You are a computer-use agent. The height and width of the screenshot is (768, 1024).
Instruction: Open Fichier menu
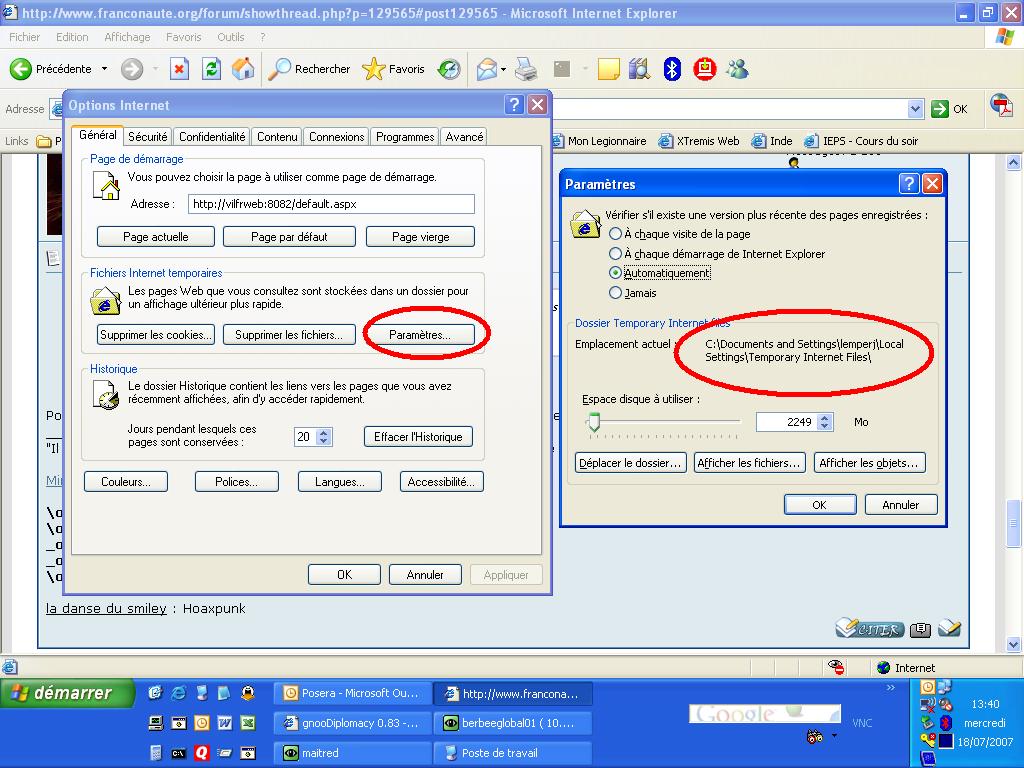pyautogui.click(x=25, y=37)
